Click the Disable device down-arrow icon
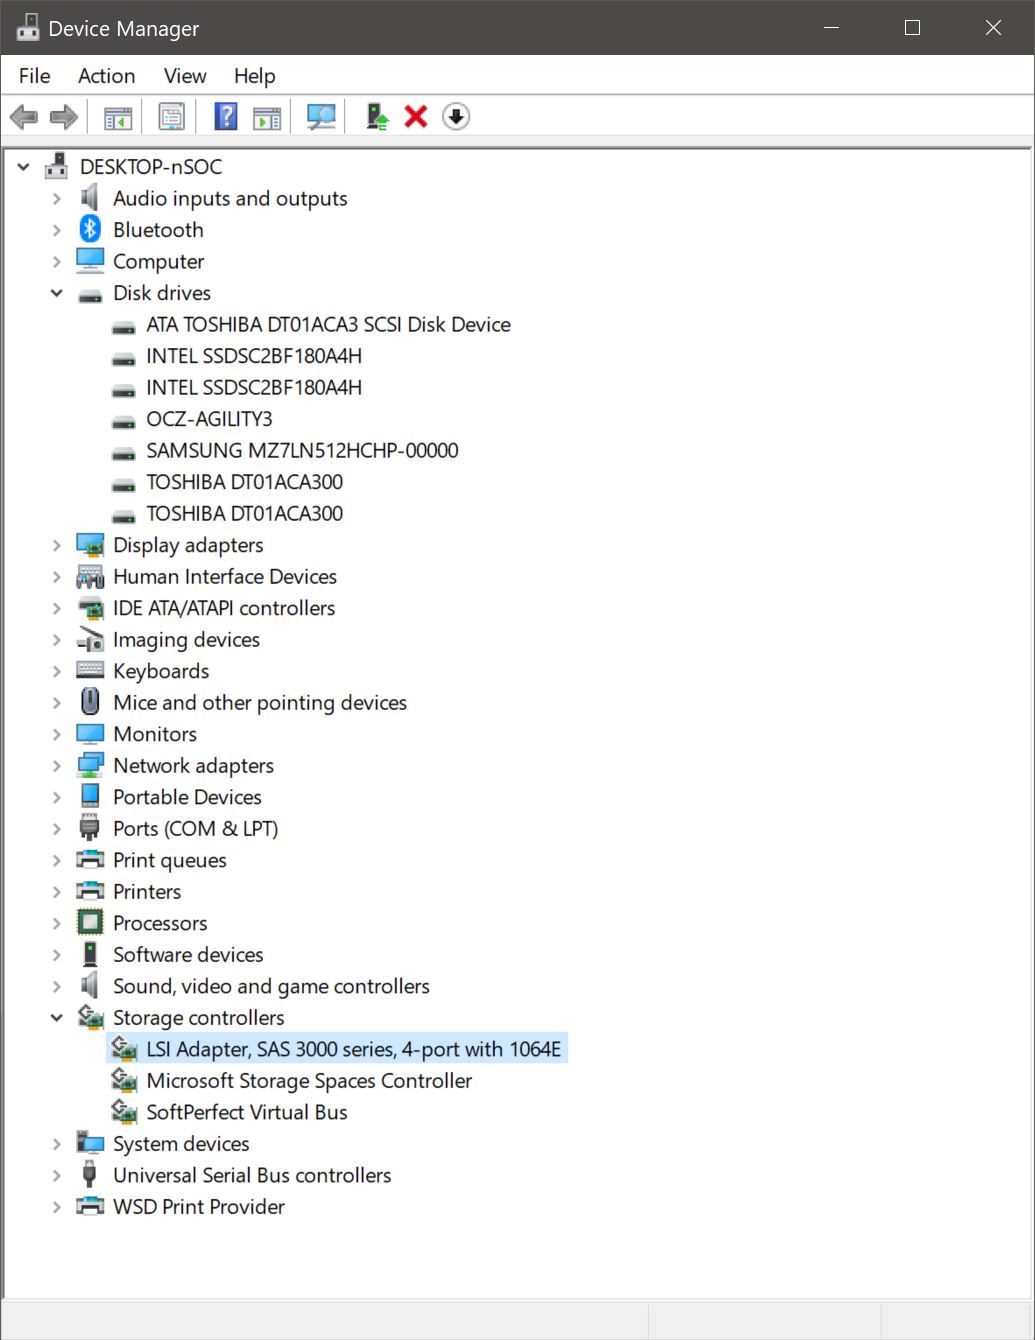 pyautogui.click(x=456, y=117)
